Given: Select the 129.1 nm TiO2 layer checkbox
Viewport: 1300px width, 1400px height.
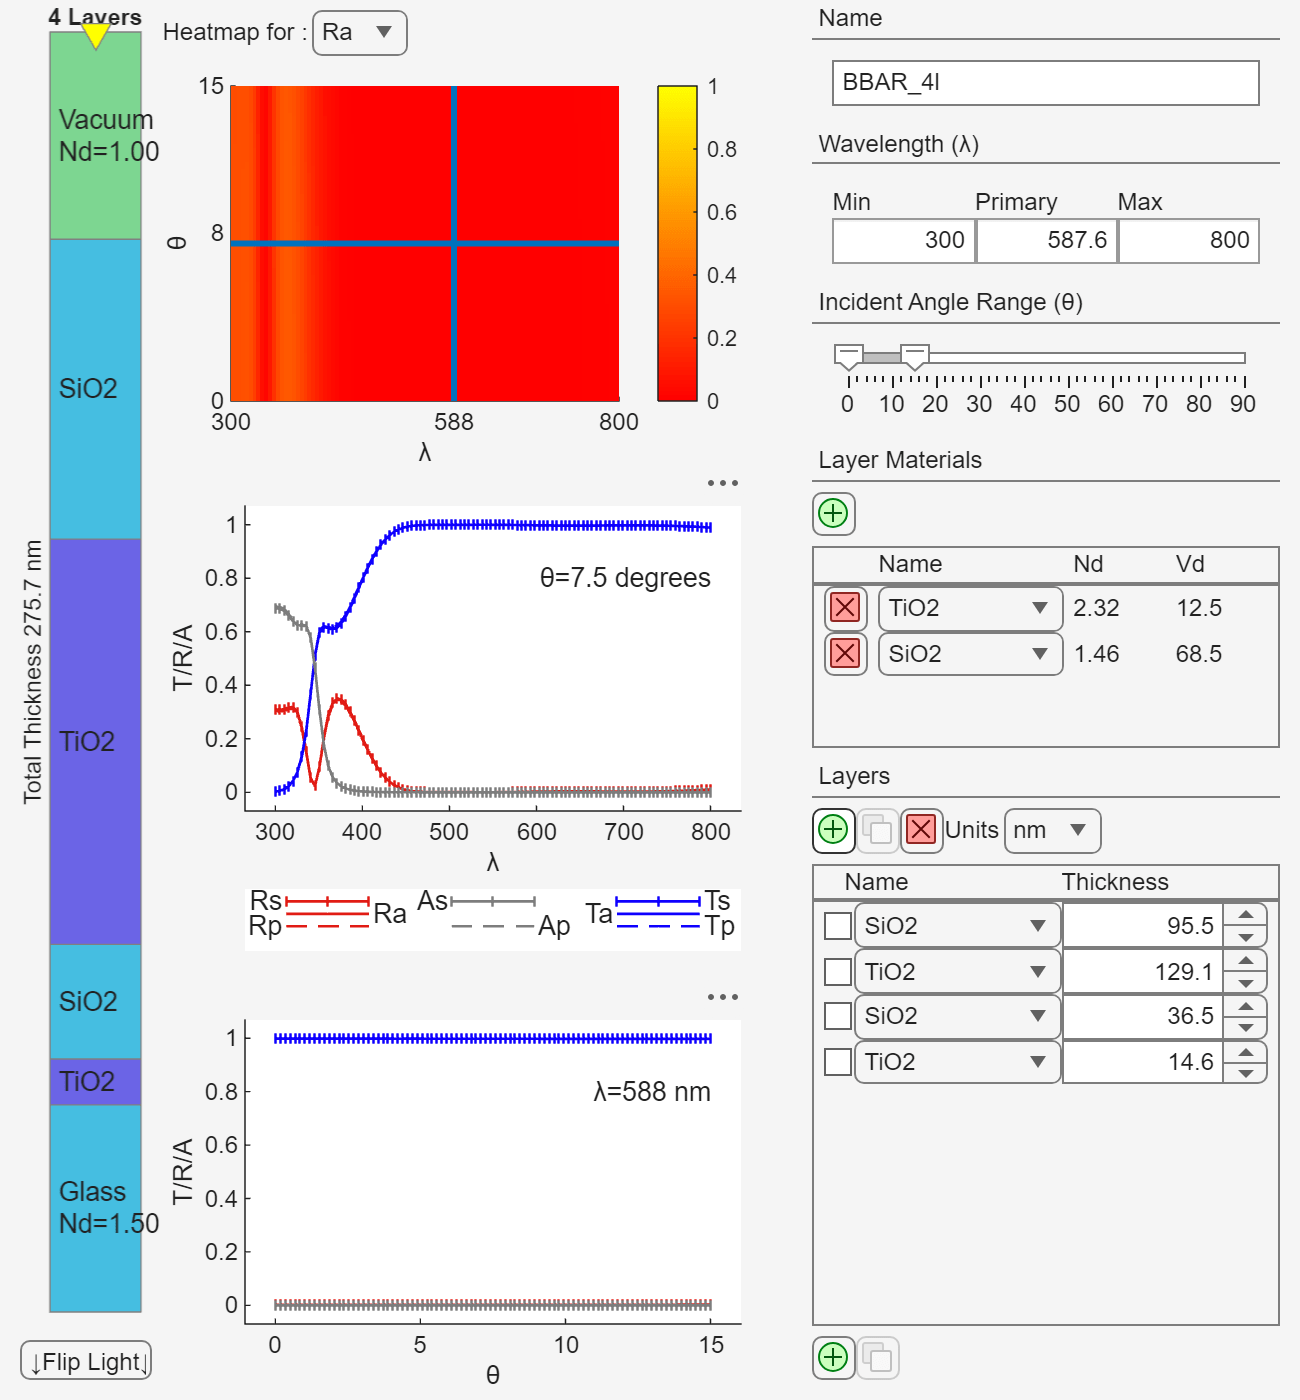Looking at the screenshot, I should tap(838, 972).
